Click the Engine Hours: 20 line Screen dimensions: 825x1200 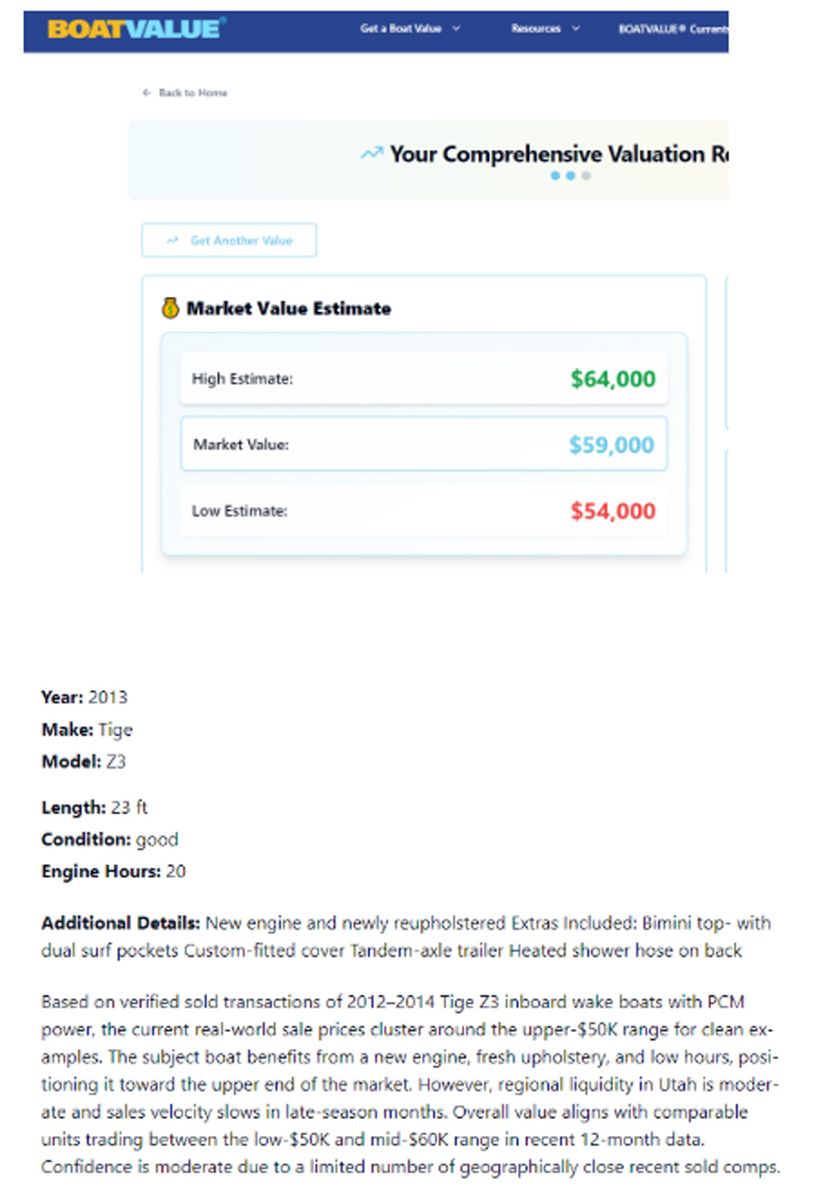pos(113,871)
